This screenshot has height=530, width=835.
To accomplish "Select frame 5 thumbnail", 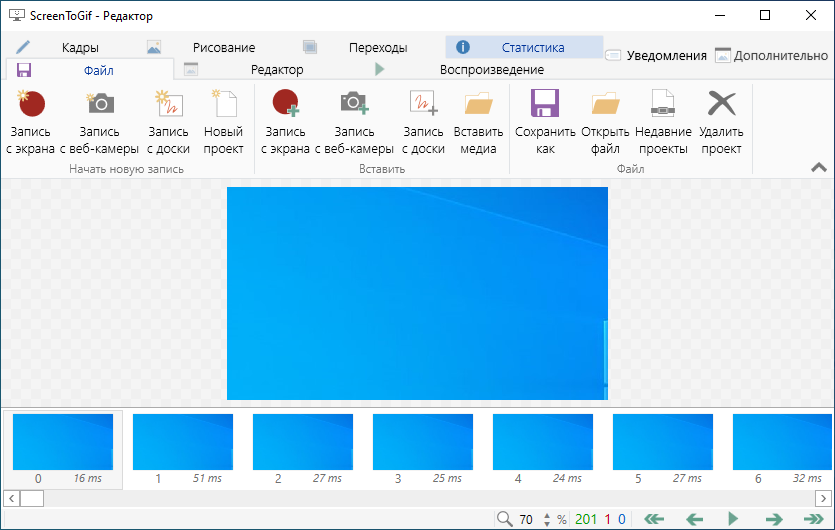I will (663, 442).
